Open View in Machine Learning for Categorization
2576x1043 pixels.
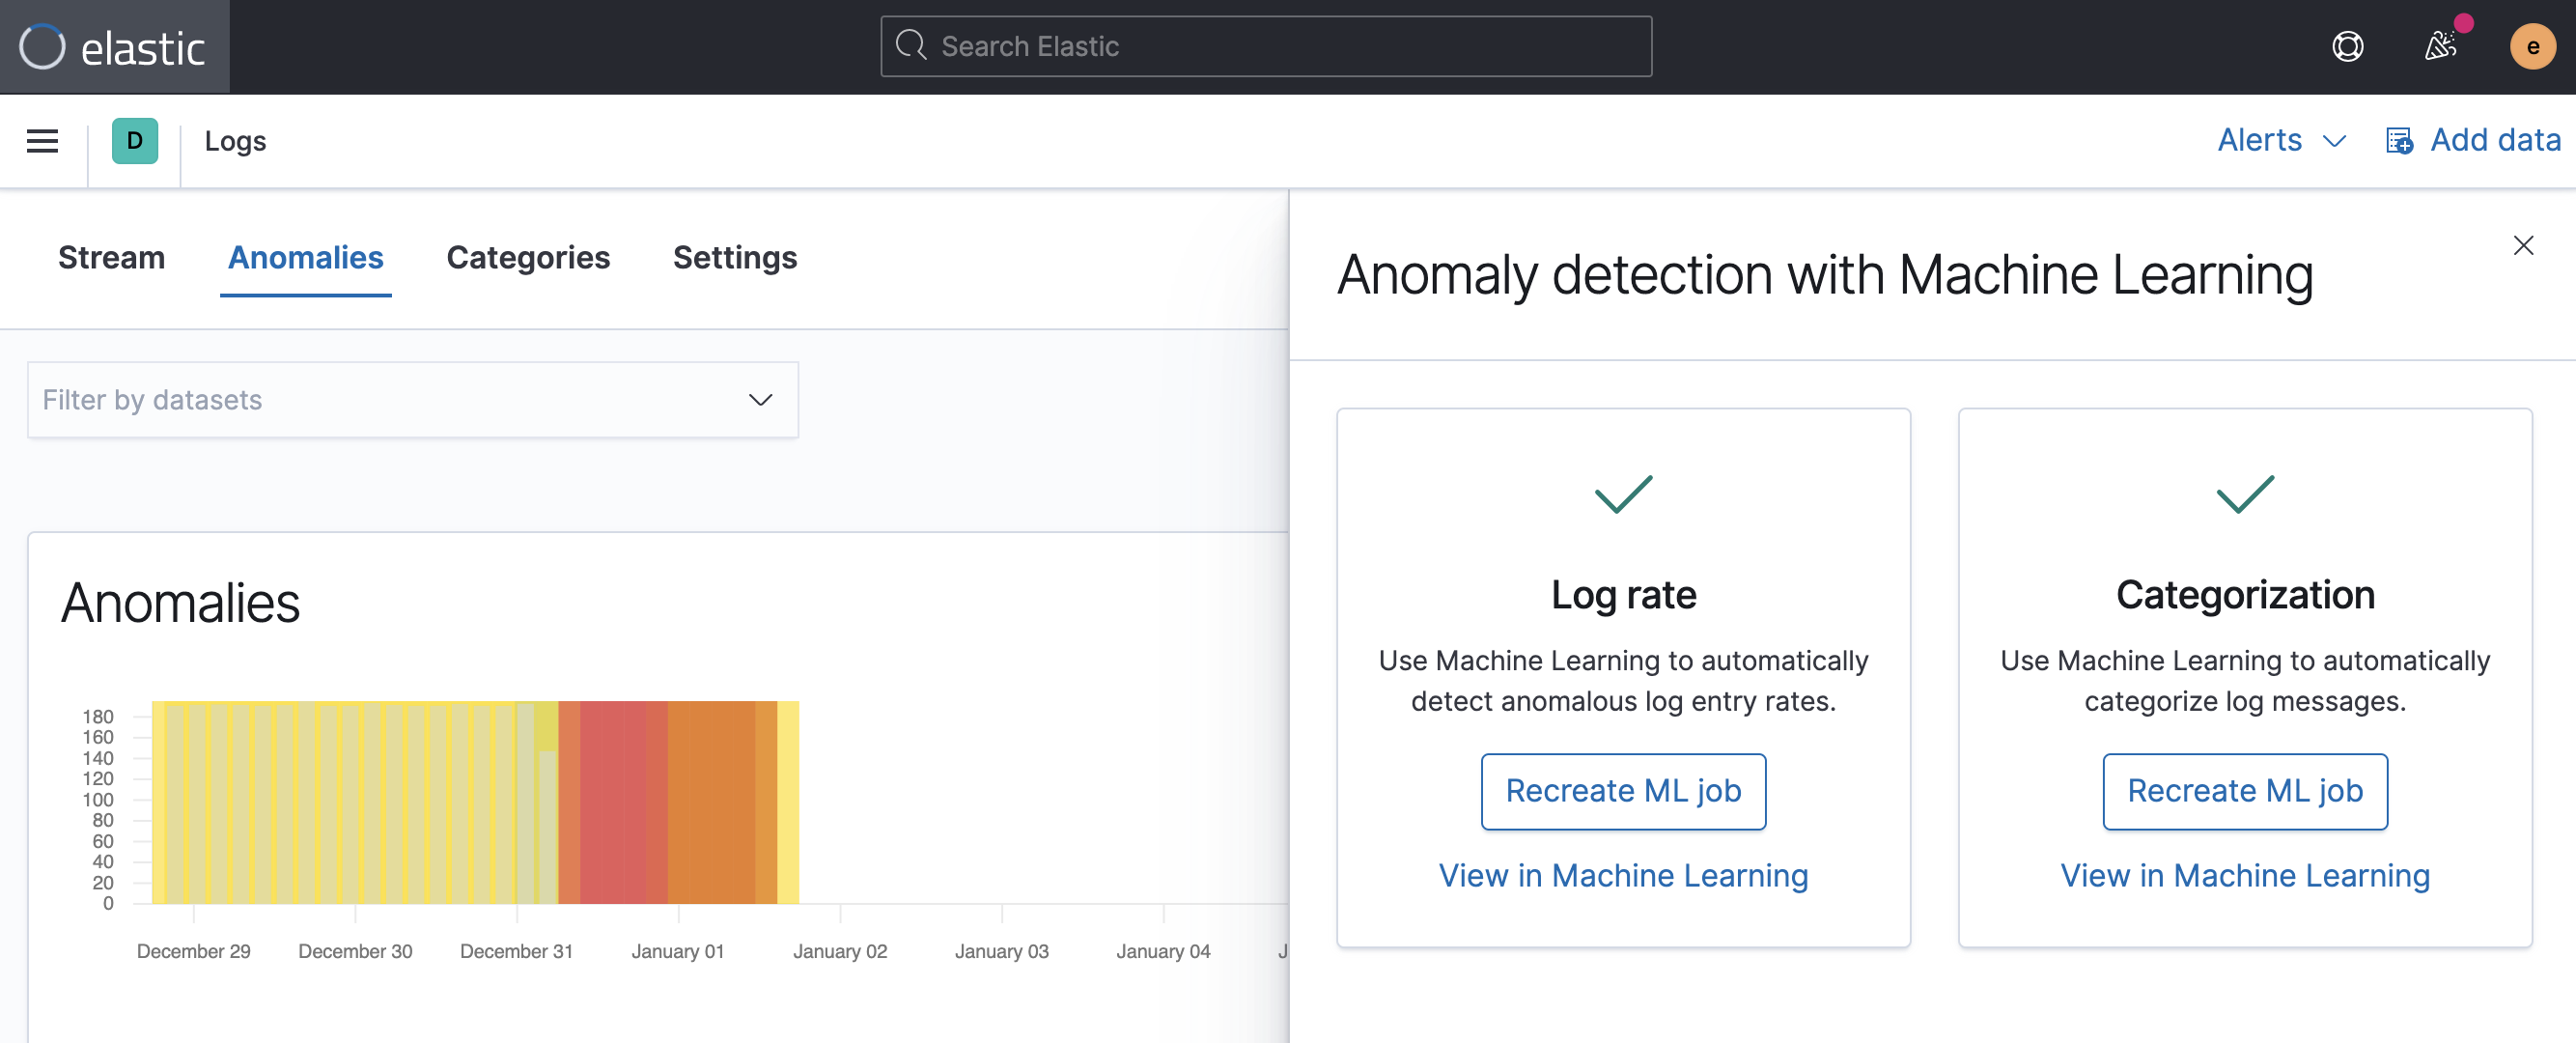(x=2244, y=875)
